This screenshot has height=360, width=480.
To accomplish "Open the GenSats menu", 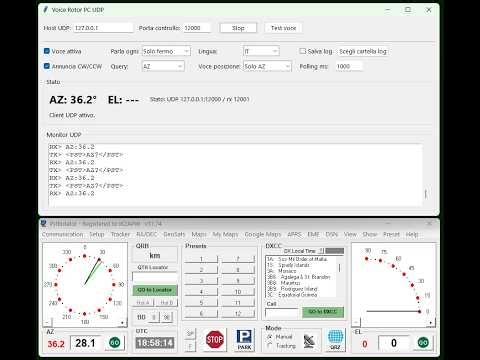I will (174, 234).
